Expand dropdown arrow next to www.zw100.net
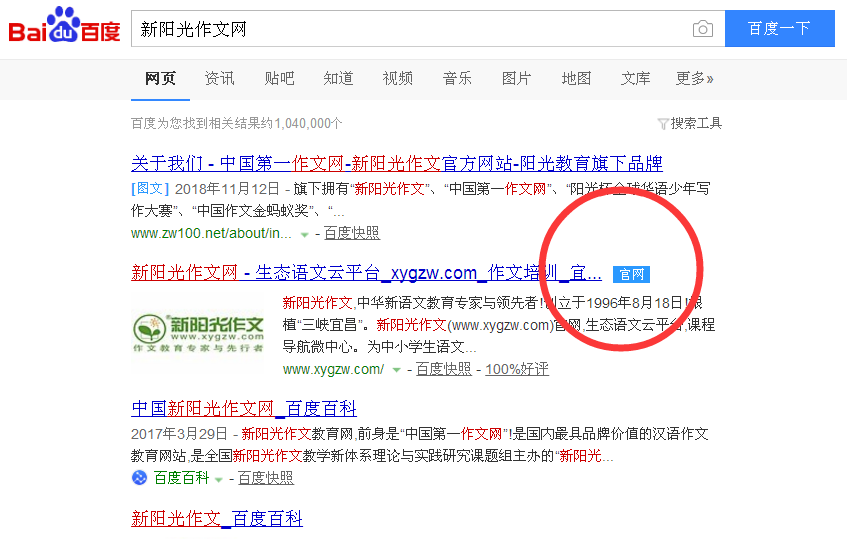 click(x=305, y=234)
